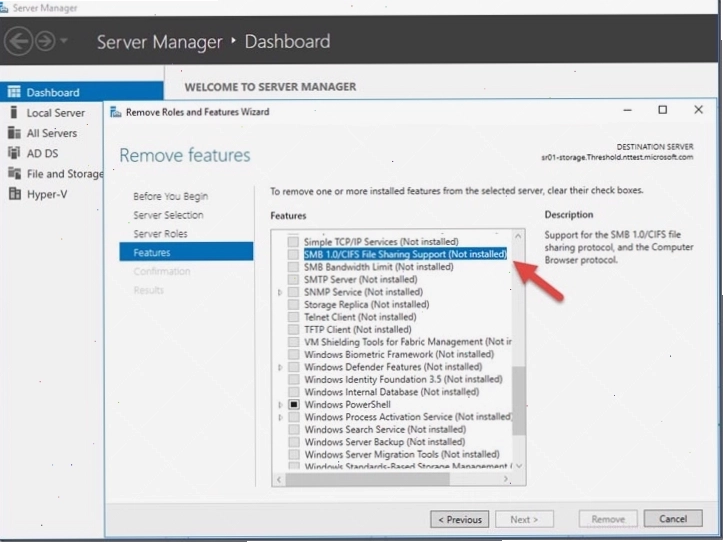The height and width of the screenshot is (543, 723).
Task: Expand the SNMP Service tree node
Action: point(280,292)
